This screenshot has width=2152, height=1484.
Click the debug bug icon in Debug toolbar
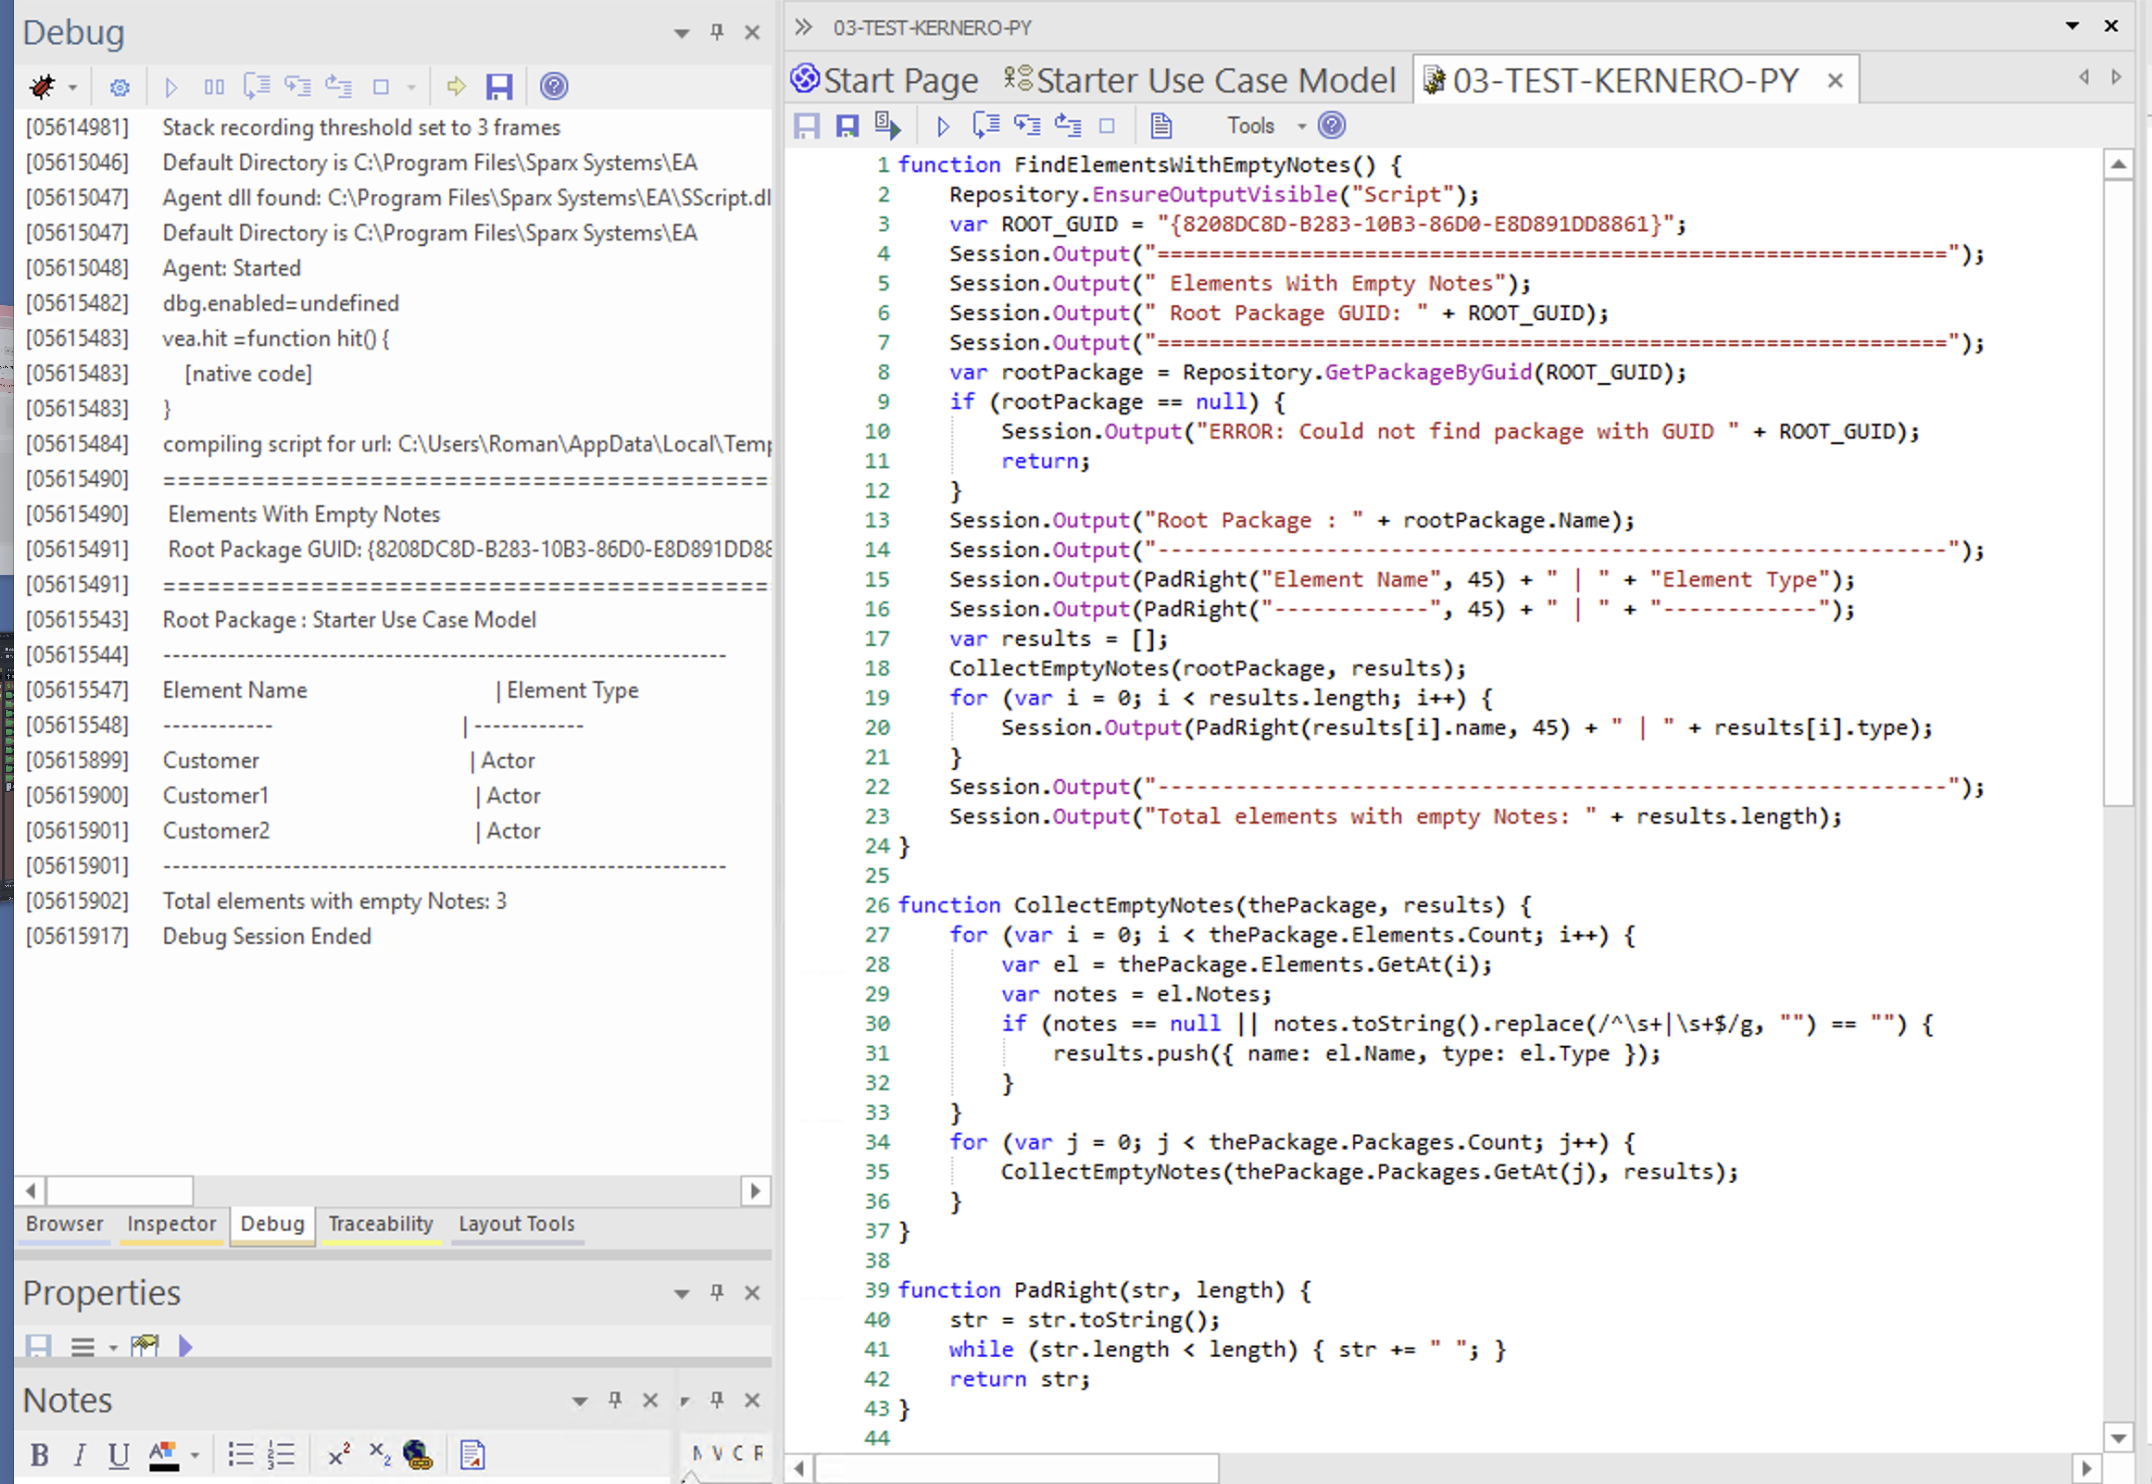click(x=42, y=87)
